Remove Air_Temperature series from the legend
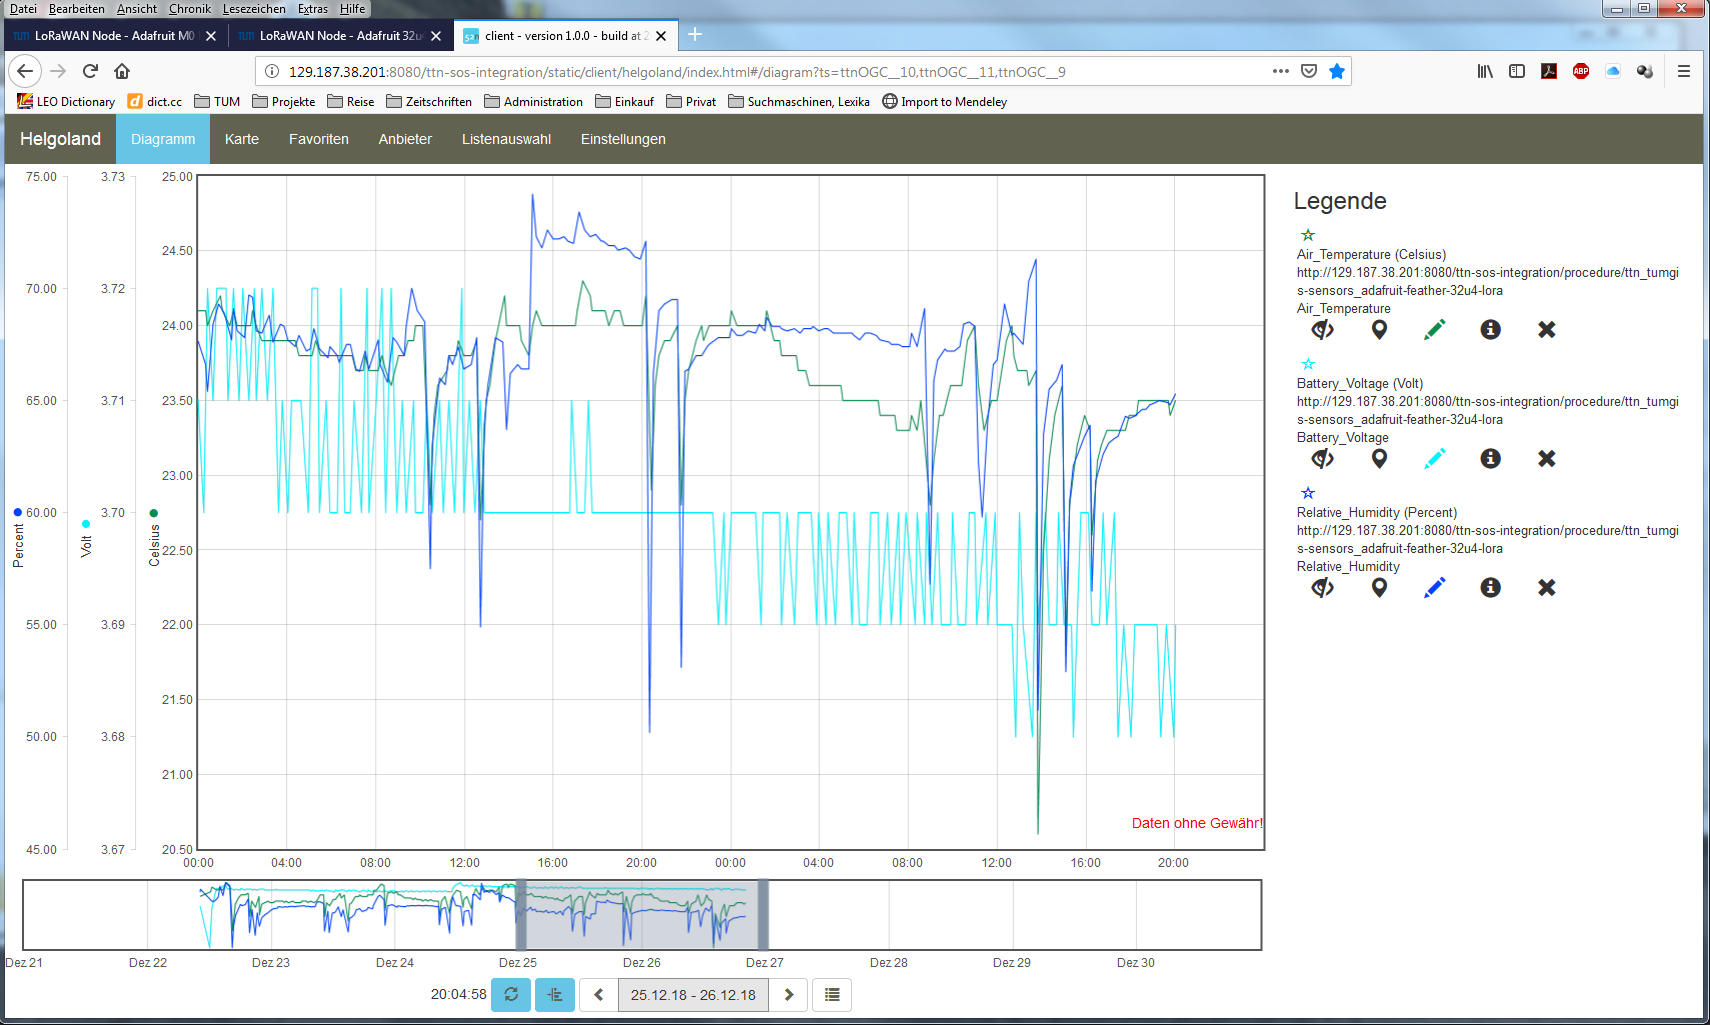The height and width of the screenshot is (1025, 1710). pyautogui.click(x=1546, y=329)
